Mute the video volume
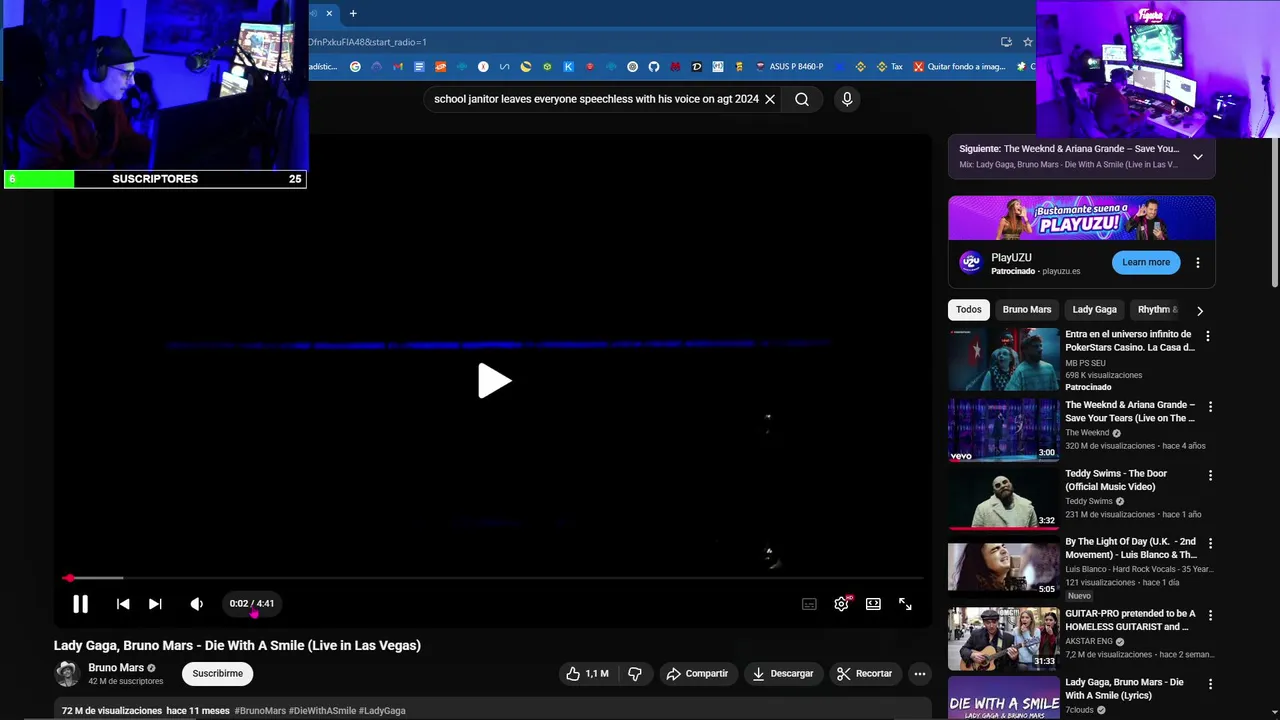 (197, 604)
